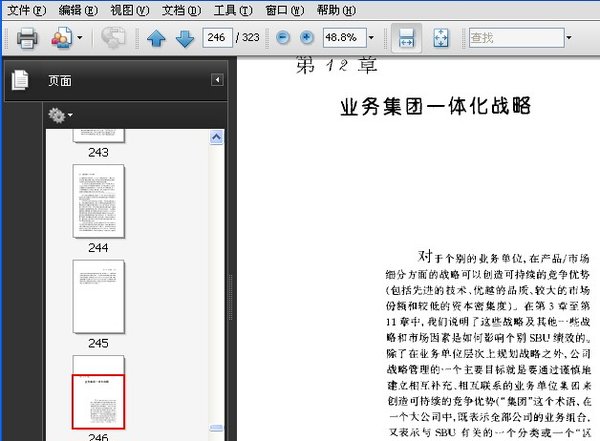The height and width of the screenshot is (441, 600).
Task: Collapse the pages panel with arrow button
Action: [217, 80]
